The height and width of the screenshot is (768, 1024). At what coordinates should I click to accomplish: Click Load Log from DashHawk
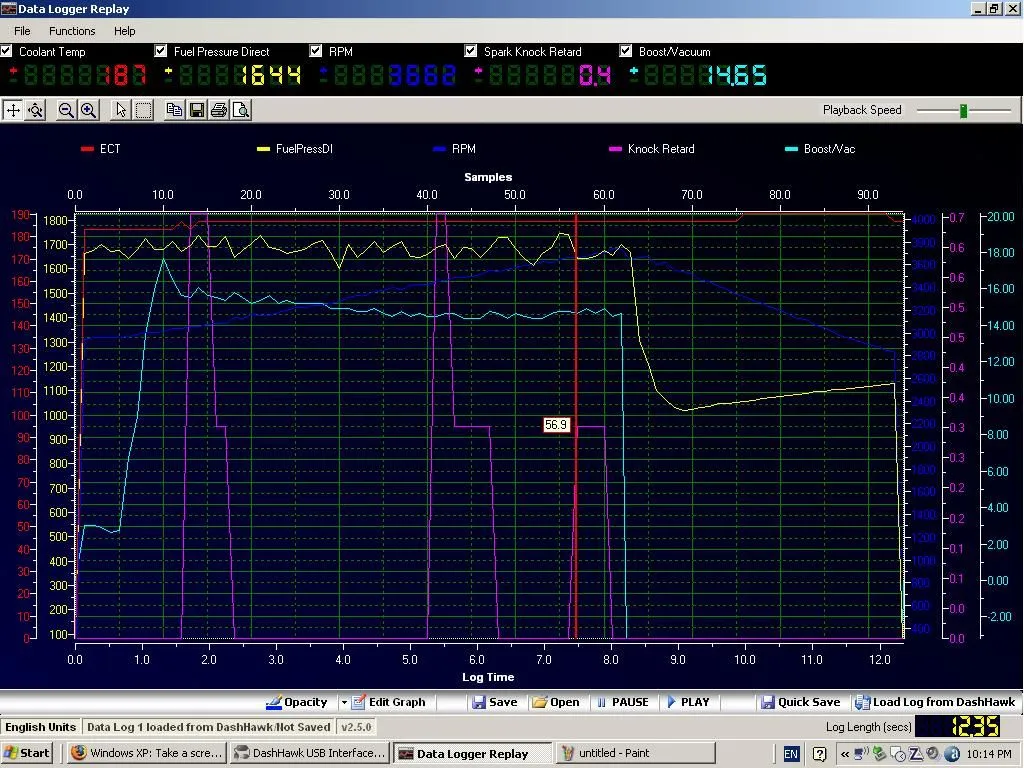point(935,702)
